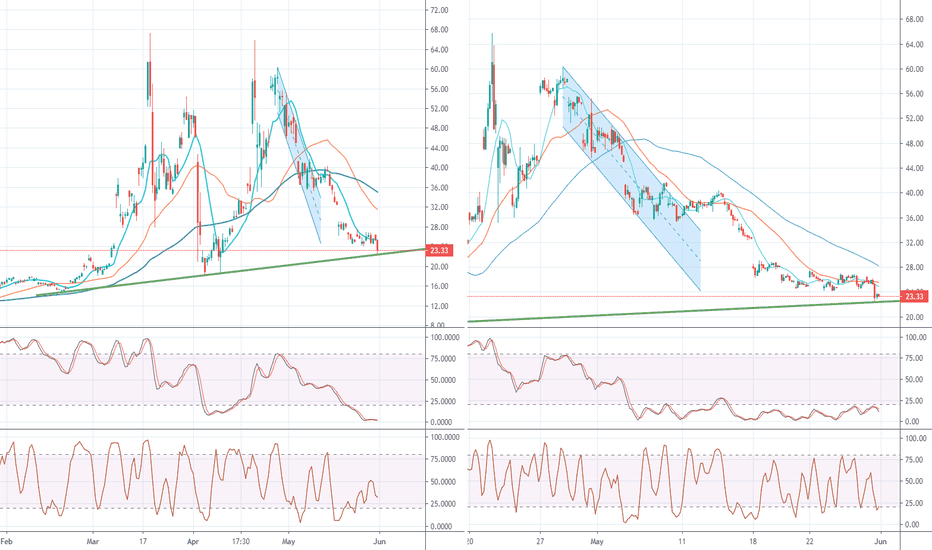Screen dimensions: 932x550
Task: Click the red 23.33 price label on left chart
Action: (439, 250)
